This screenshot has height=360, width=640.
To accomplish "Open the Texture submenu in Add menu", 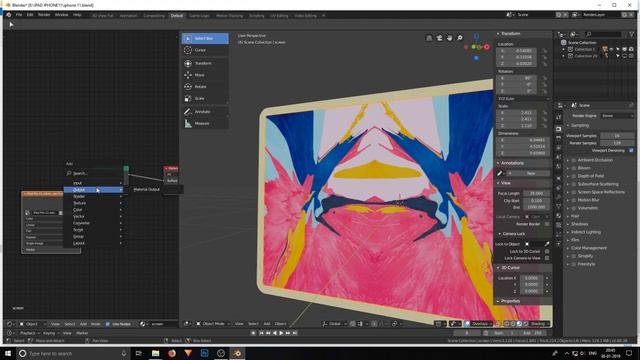I will point(93,203).
